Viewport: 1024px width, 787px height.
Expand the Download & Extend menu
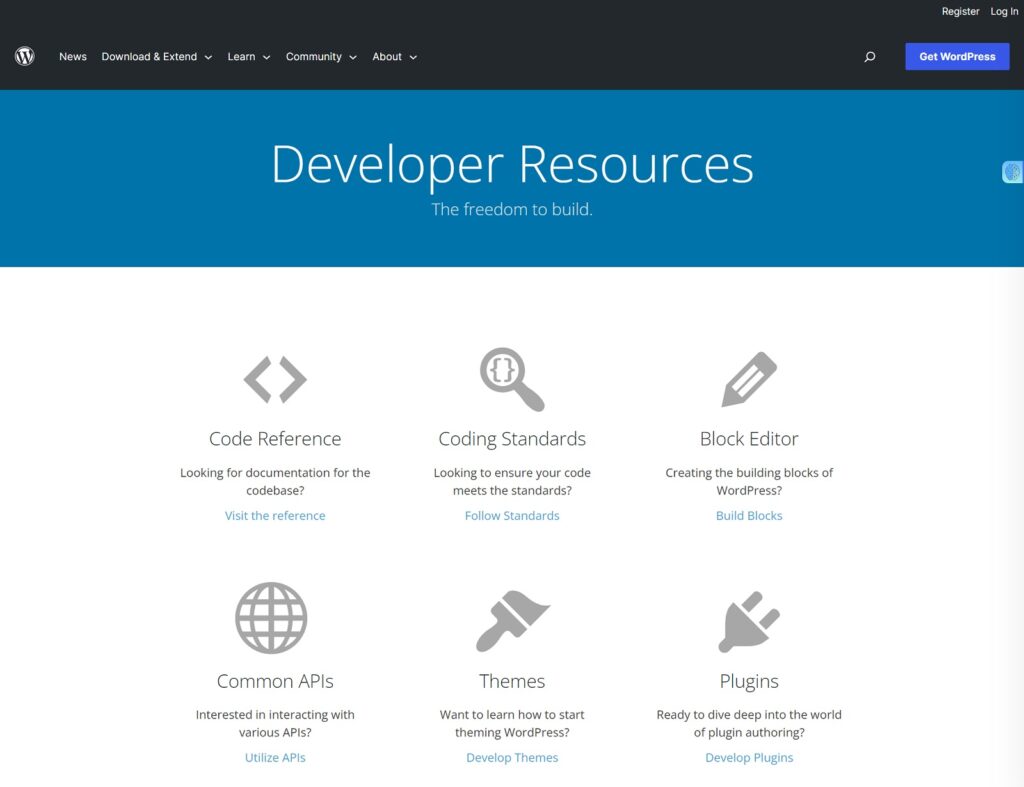click(157, 57)
